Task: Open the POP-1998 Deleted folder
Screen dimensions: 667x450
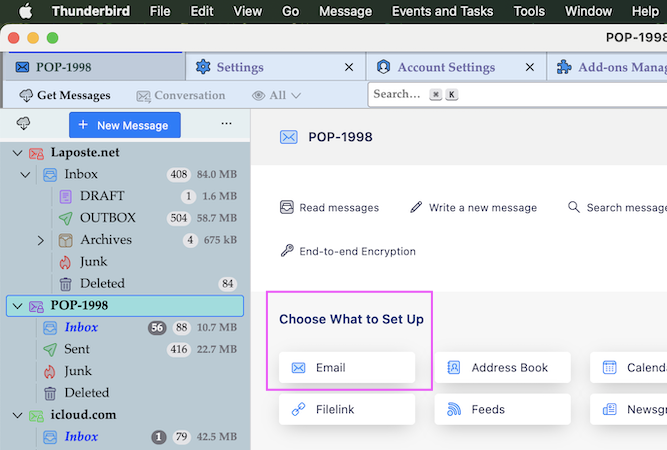Action: click(125, 393)
